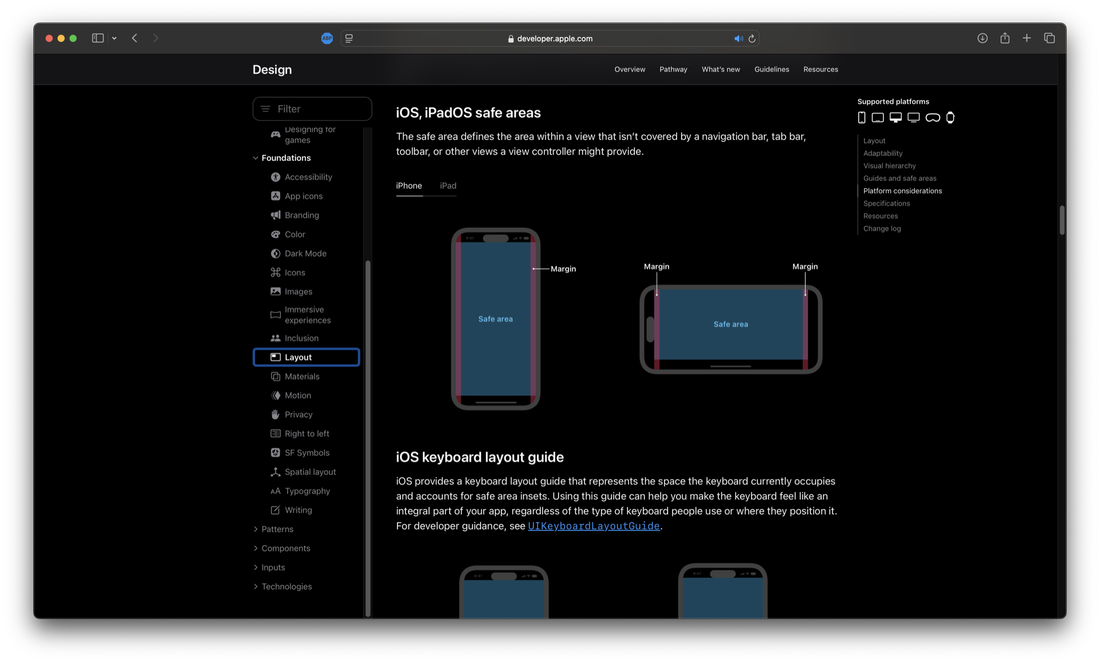Click the Immersive experiences icon
This screenshot has height=663, width=1100.
tap(276, 314)
